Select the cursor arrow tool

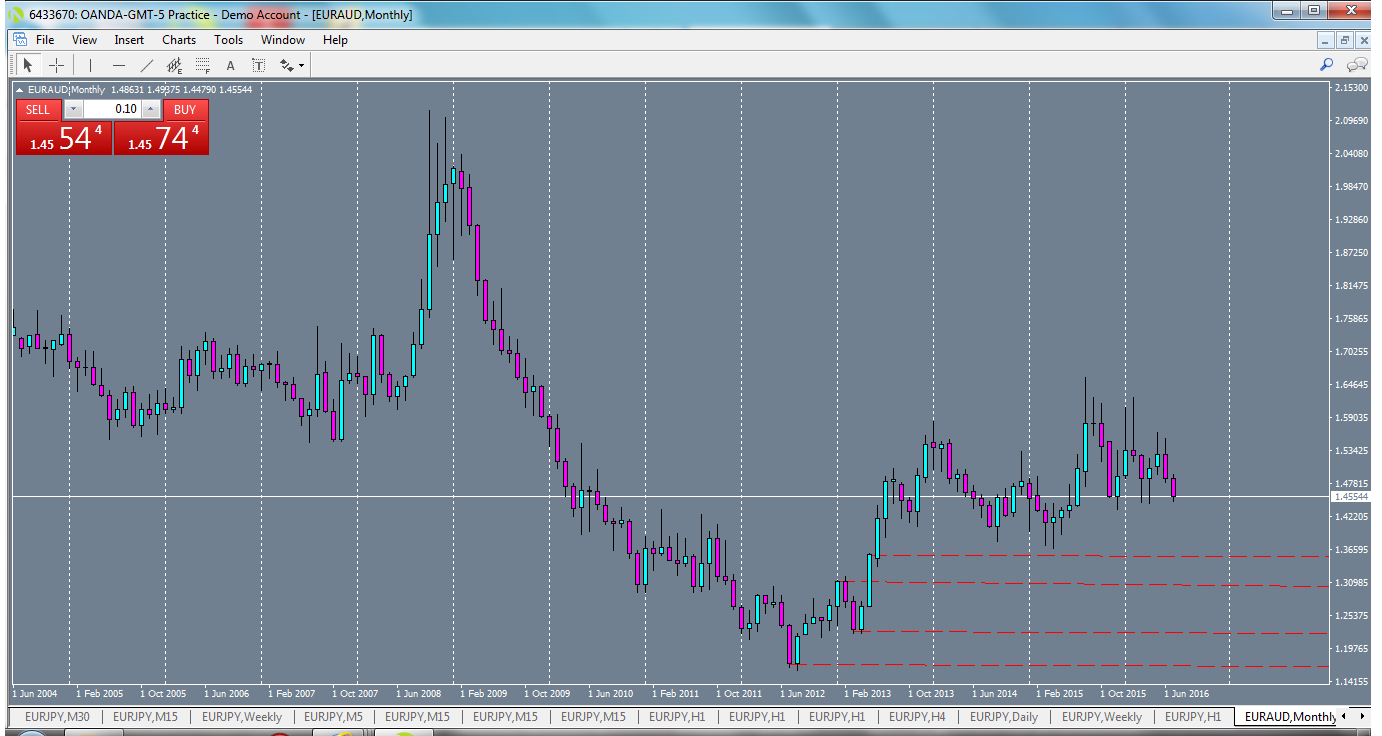[28, 64]
